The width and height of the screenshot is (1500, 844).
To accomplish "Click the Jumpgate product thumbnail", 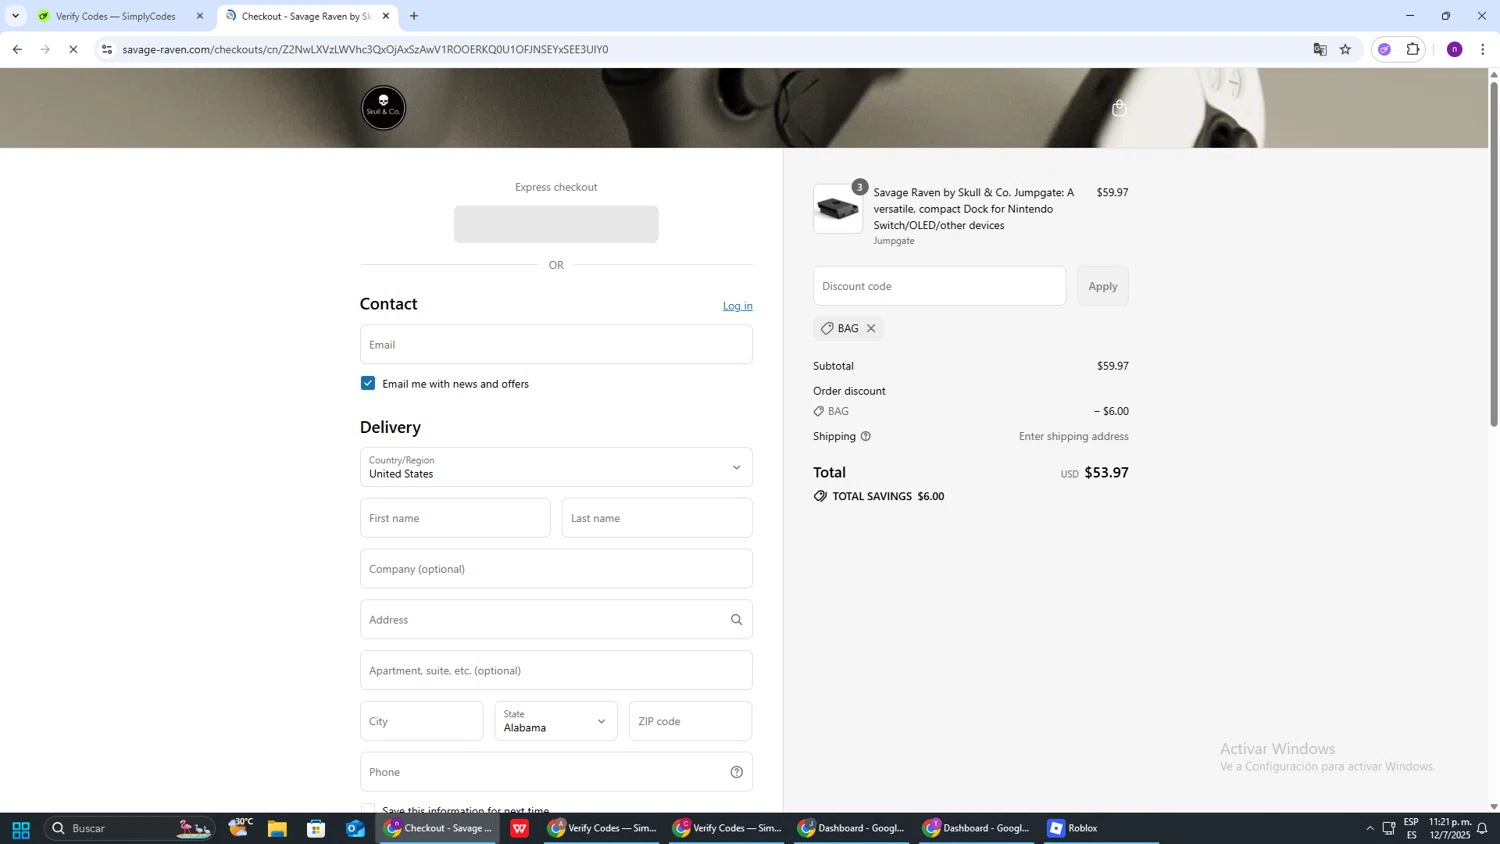I will (838, 209).
